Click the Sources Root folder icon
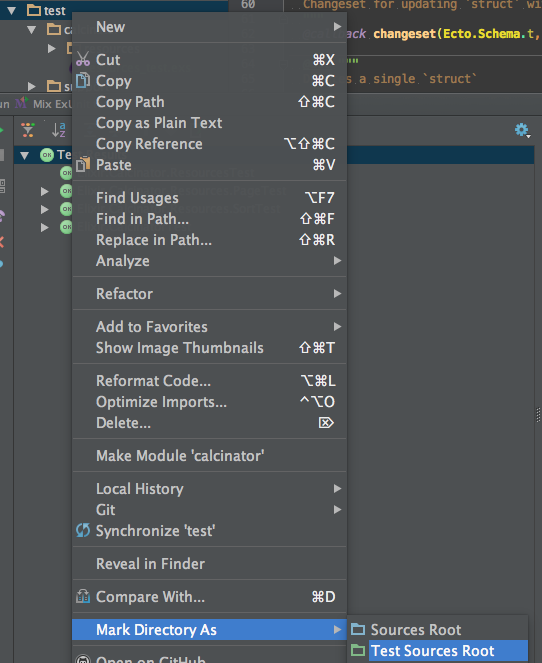Screen dimensions: 542x663 358,630
